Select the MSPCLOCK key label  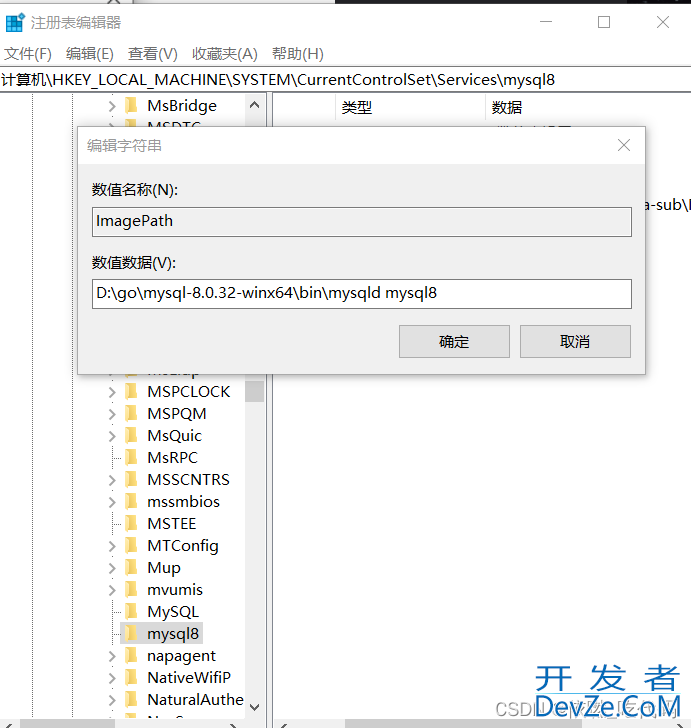[189, 392]
